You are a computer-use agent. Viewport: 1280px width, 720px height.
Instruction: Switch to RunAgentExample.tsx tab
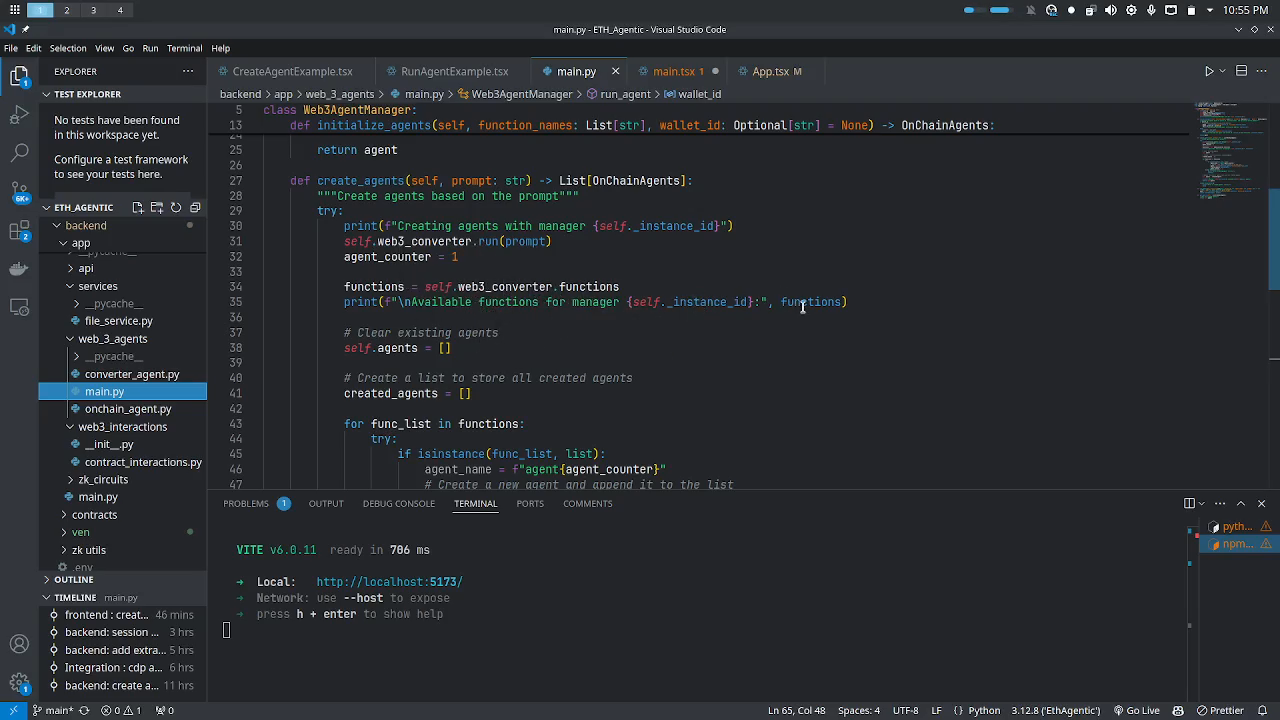pos(454,71)
